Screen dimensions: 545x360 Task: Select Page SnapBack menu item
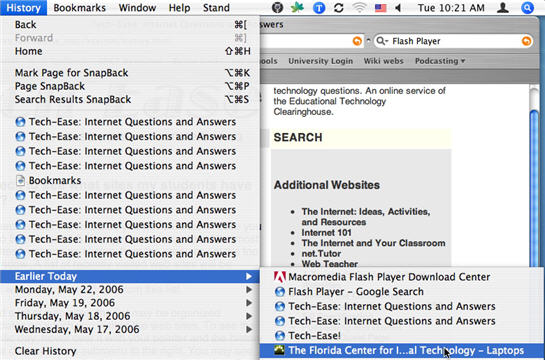(x=130, y=86)
